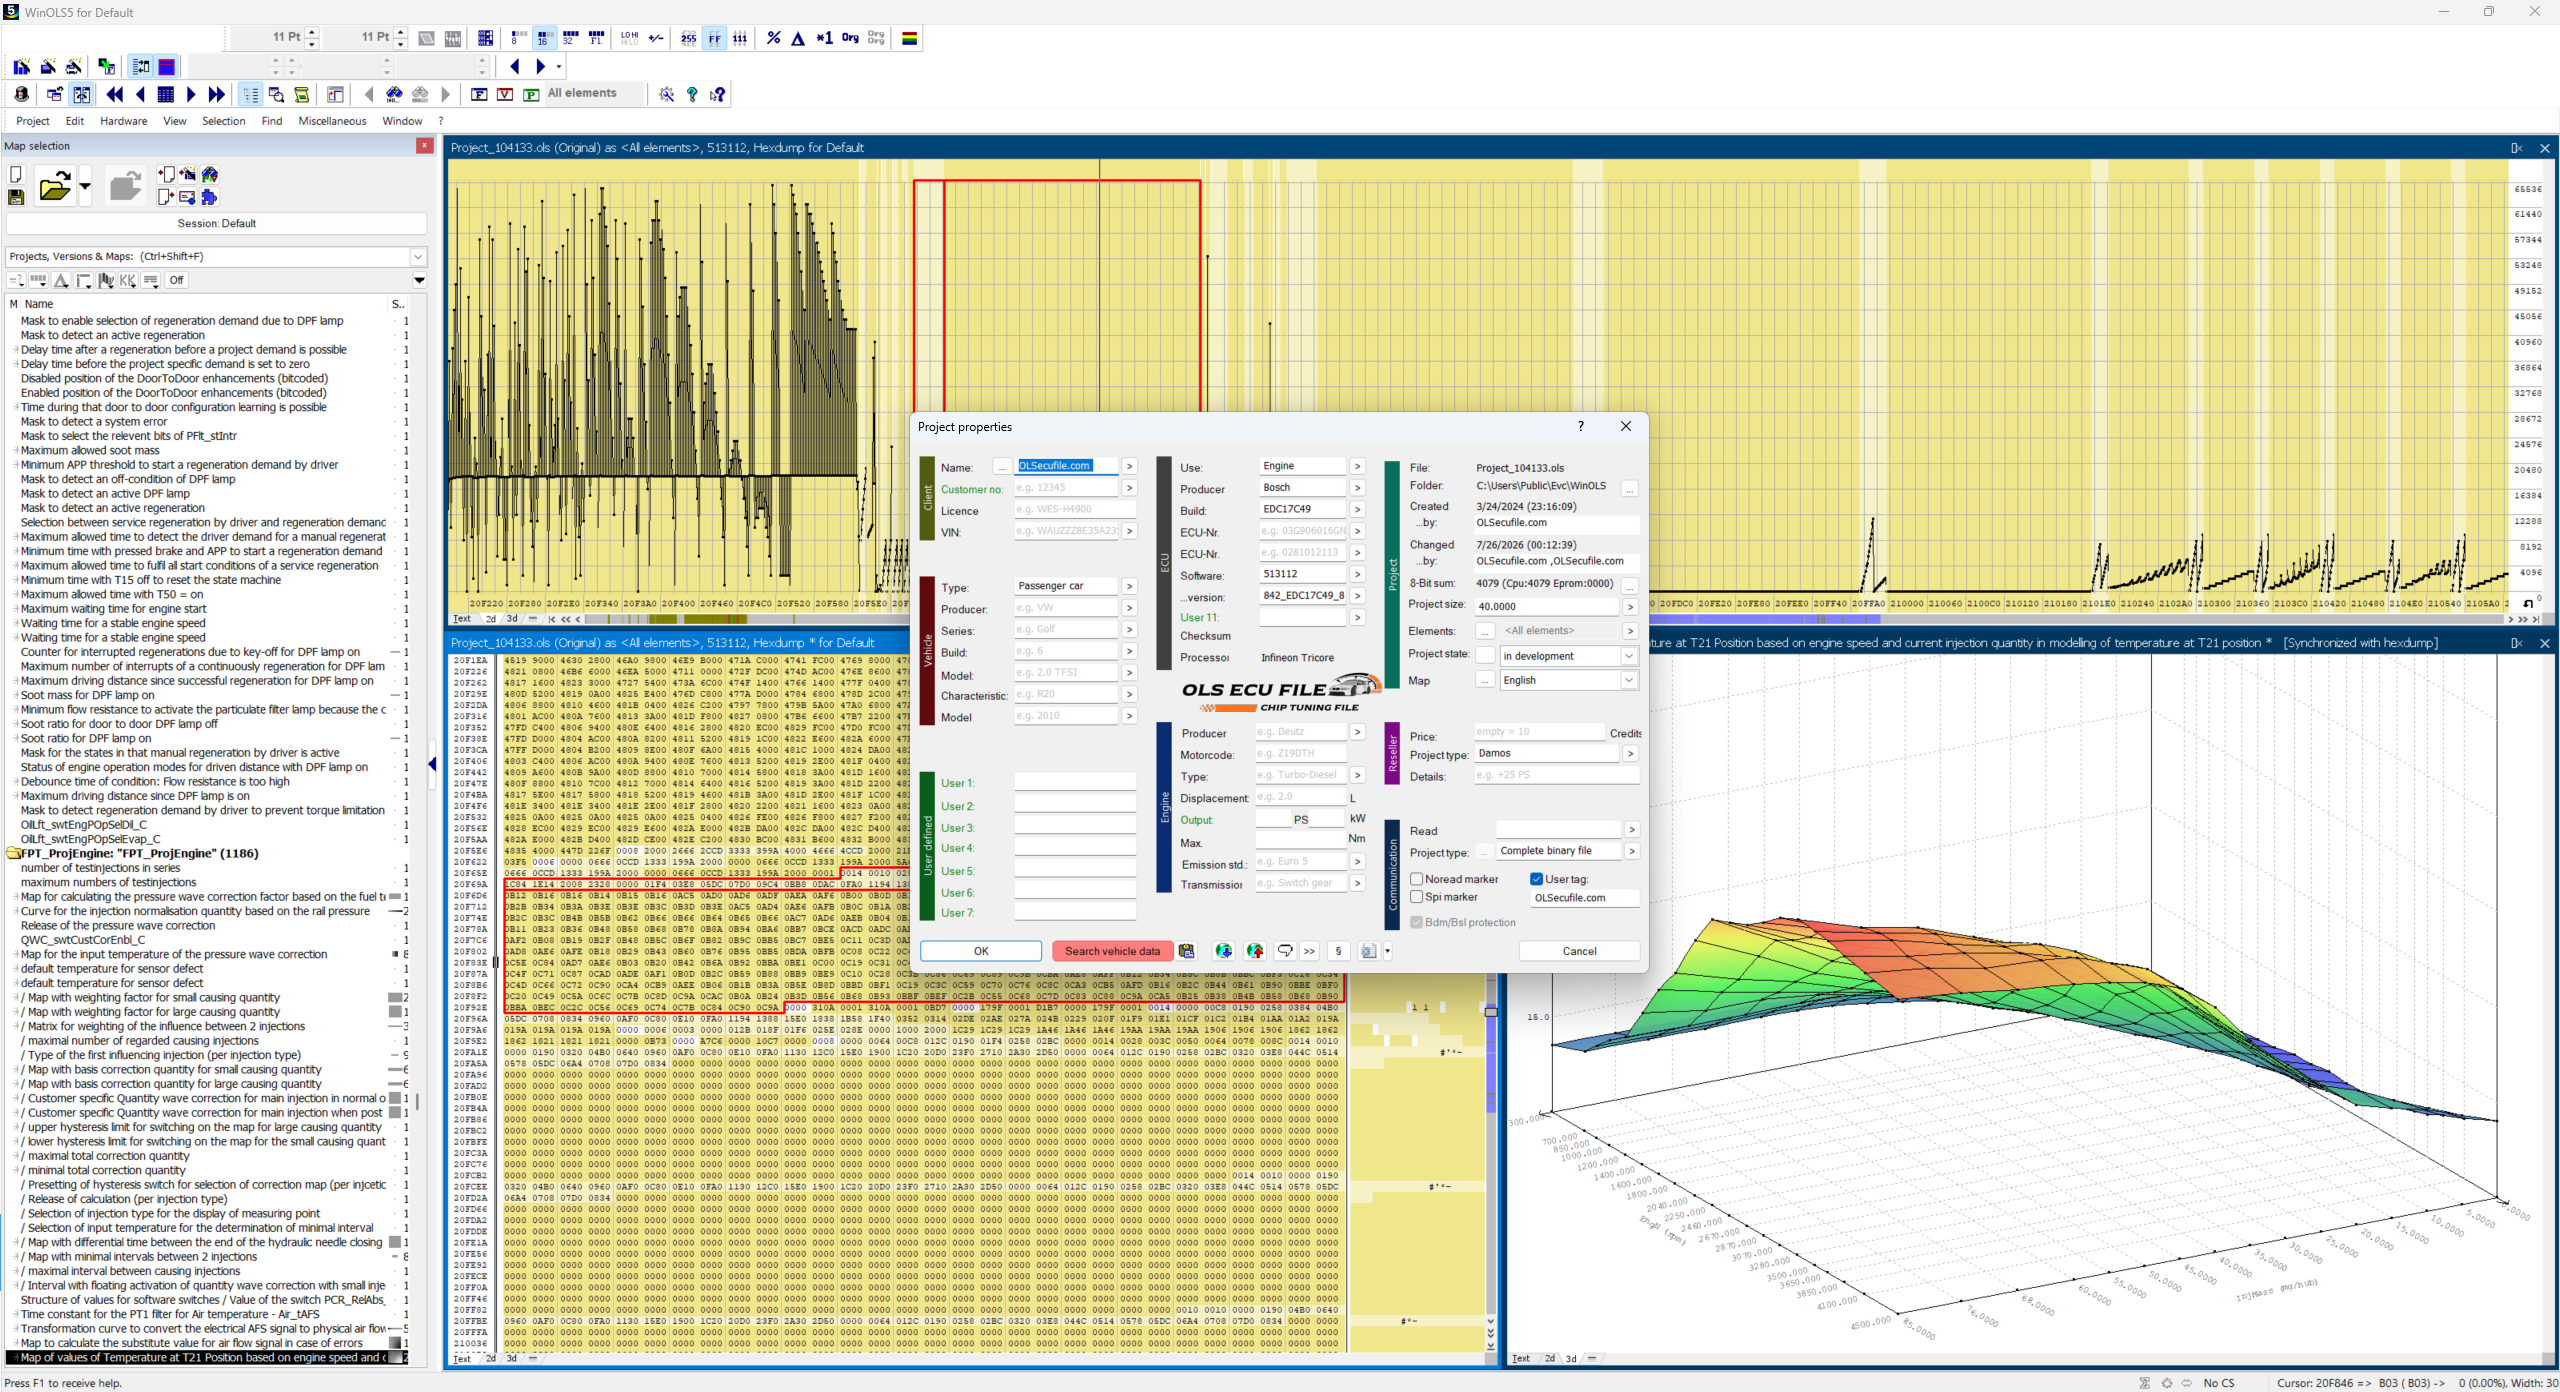Toggle the blue window view button
This screenshot has width=2560, height=1392.
pos(167,67)
